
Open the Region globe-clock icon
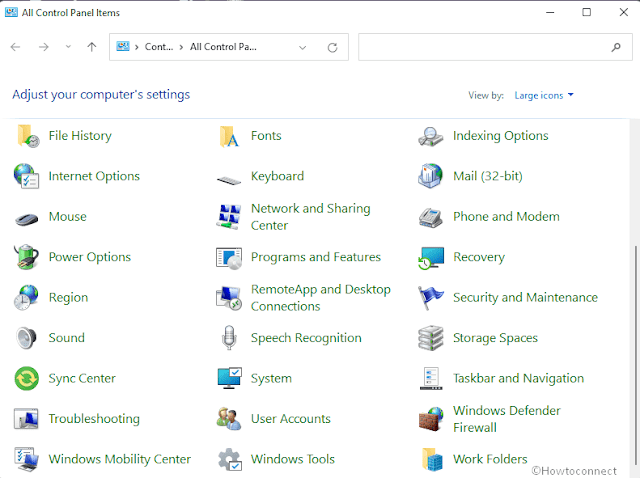click(x=26, y=297)
